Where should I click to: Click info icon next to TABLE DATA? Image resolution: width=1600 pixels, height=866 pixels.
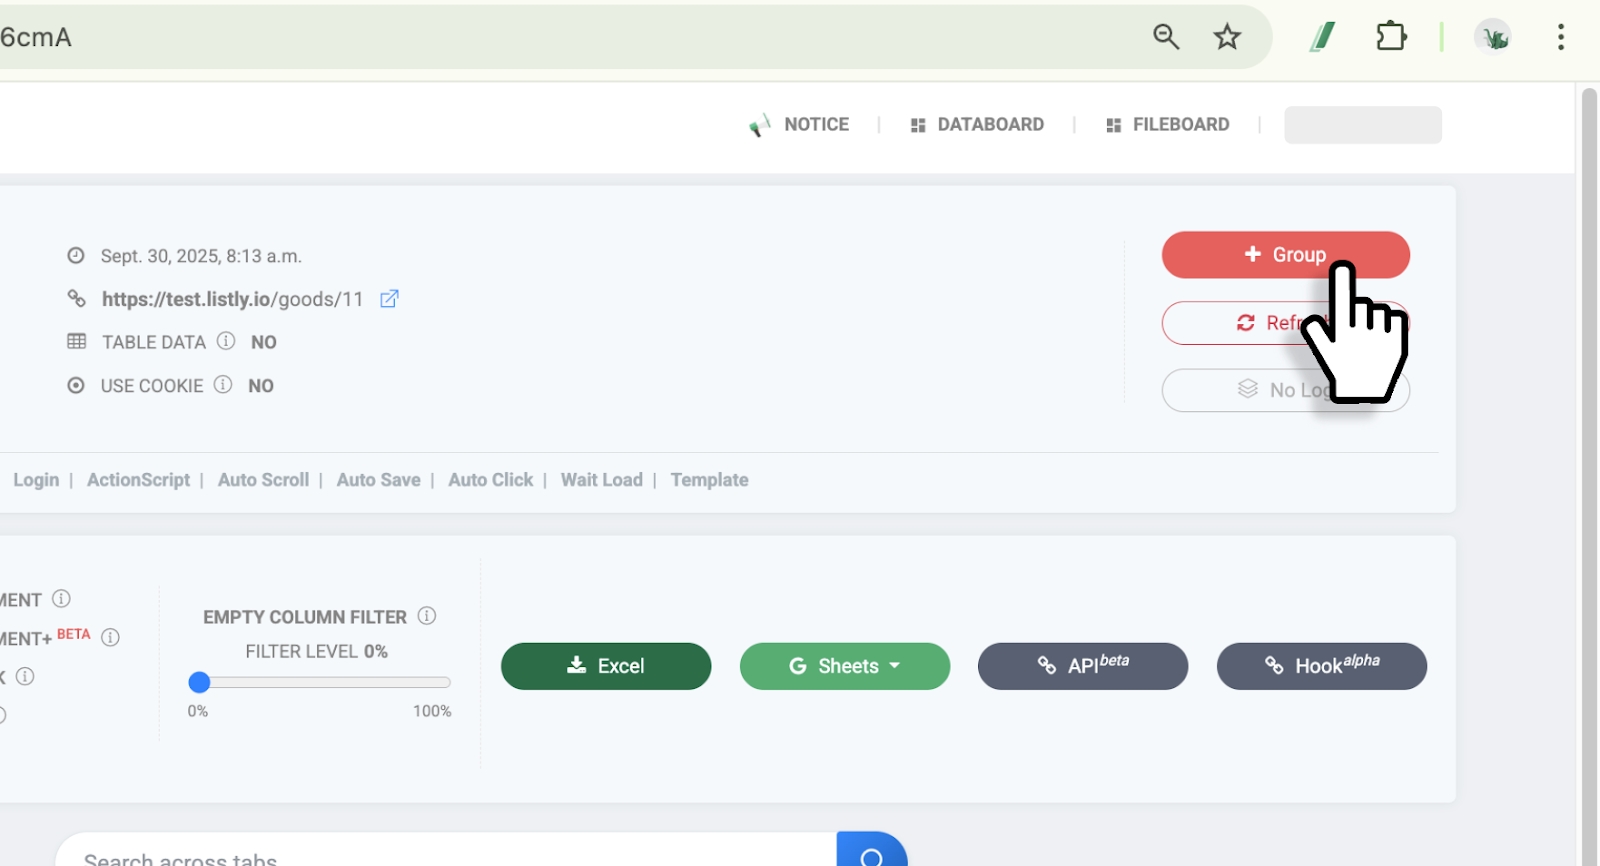(226, 341)
